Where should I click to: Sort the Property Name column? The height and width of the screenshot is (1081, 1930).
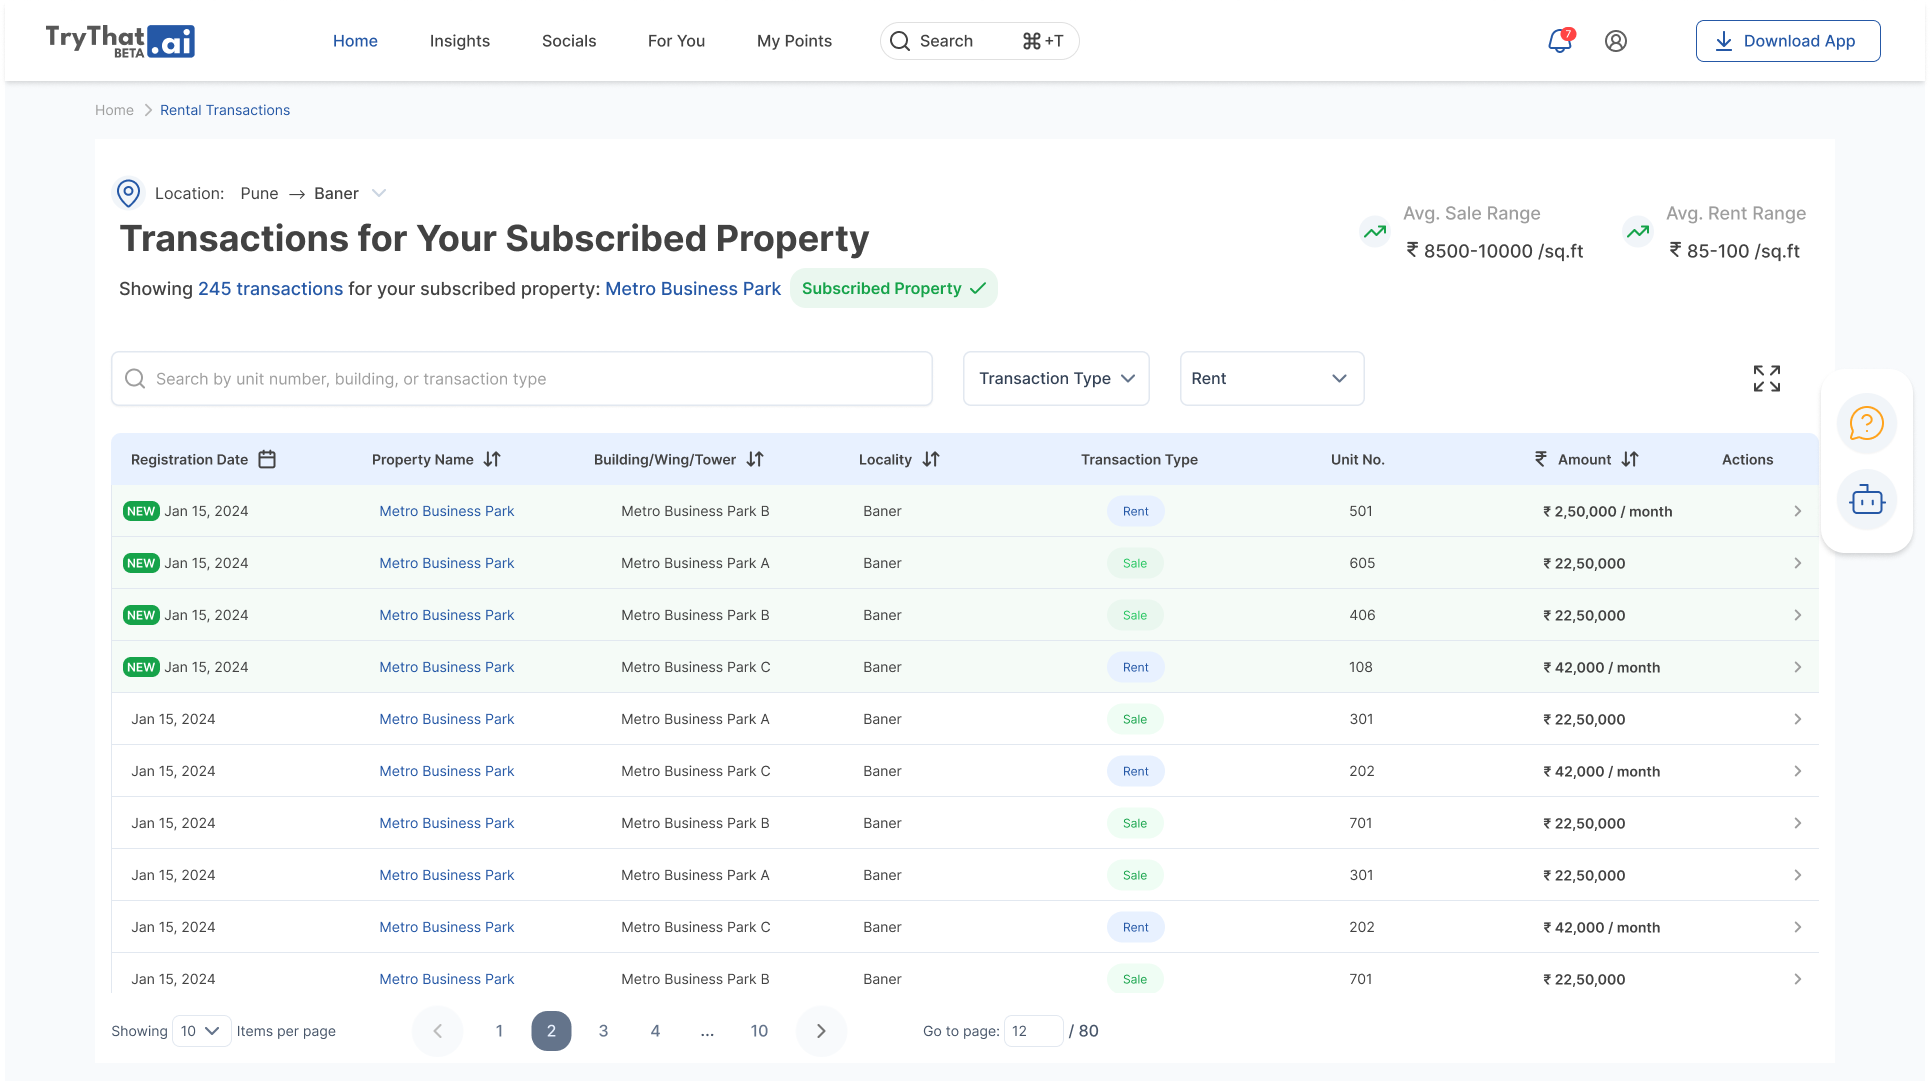[x=492, y=459]
